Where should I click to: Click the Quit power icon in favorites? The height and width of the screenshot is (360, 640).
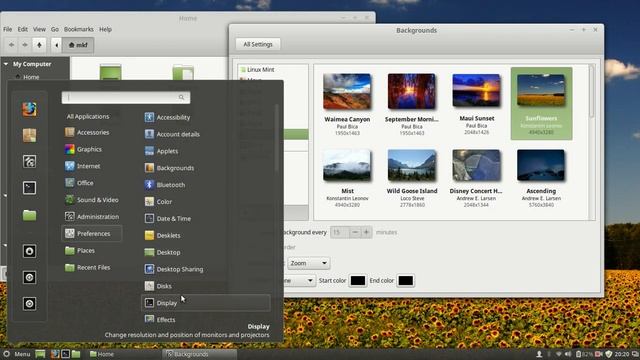(29, 304)
